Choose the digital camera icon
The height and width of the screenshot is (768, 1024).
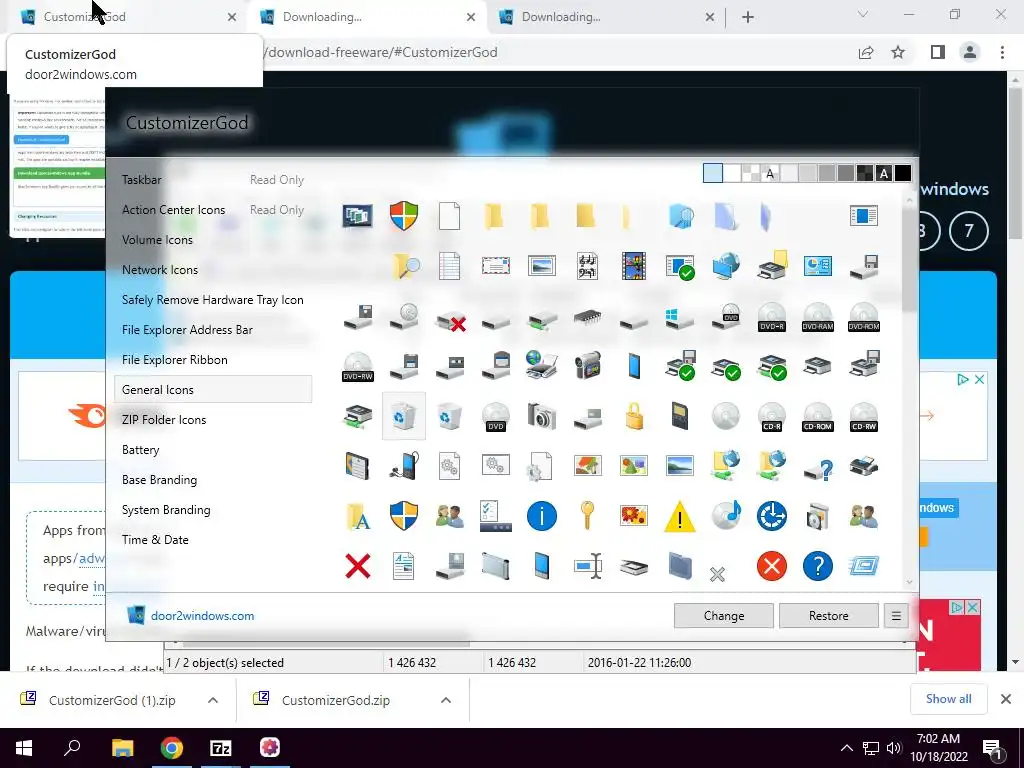[x=541, y=416]
